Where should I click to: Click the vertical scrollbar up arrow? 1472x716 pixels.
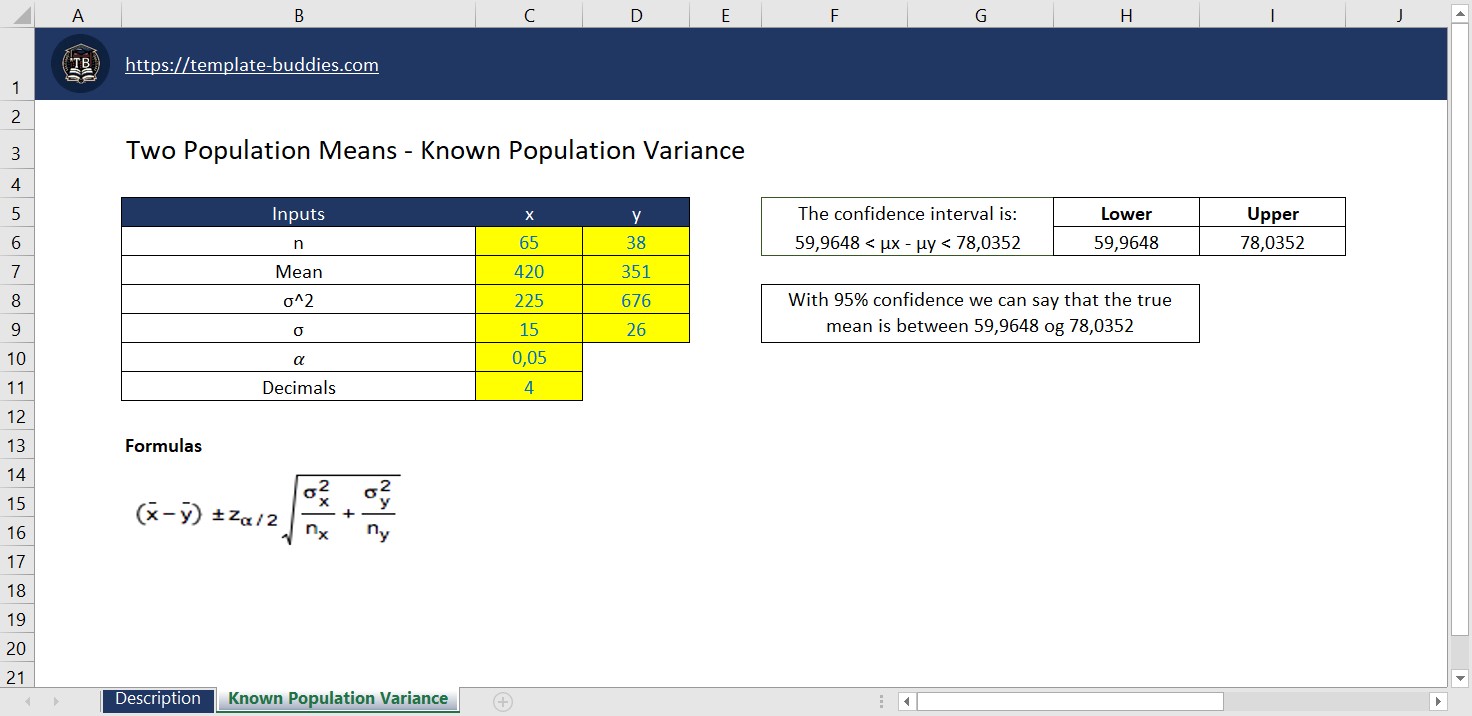click(x=1458, y=12)
